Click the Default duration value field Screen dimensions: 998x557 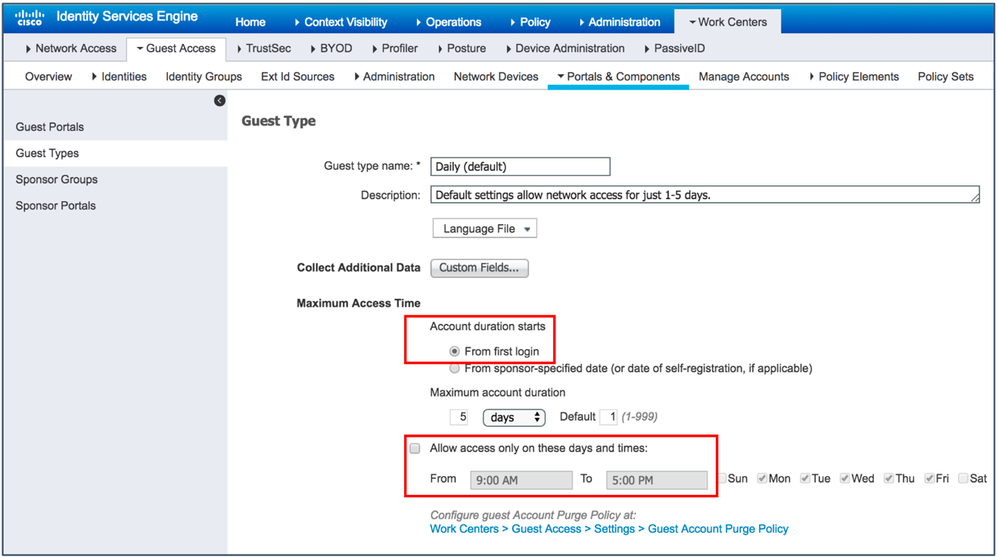click(x=608, y=417)
